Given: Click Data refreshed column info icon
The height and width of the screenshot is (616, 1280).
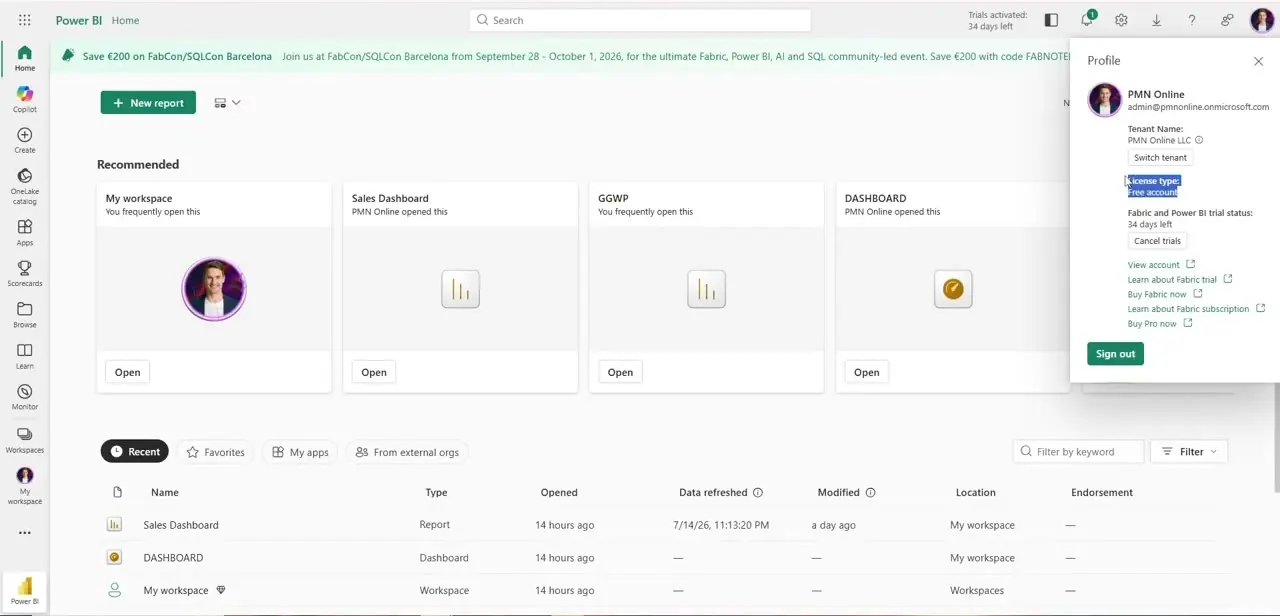Looking at the screenshot, I should point(758,492).
